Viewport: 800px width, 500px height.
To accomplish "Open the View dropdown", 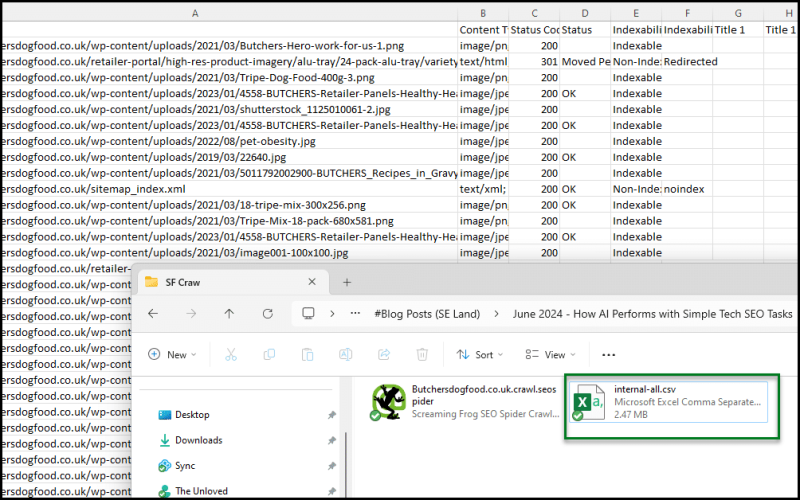I will pyautogui.click(x=551, y=355).
